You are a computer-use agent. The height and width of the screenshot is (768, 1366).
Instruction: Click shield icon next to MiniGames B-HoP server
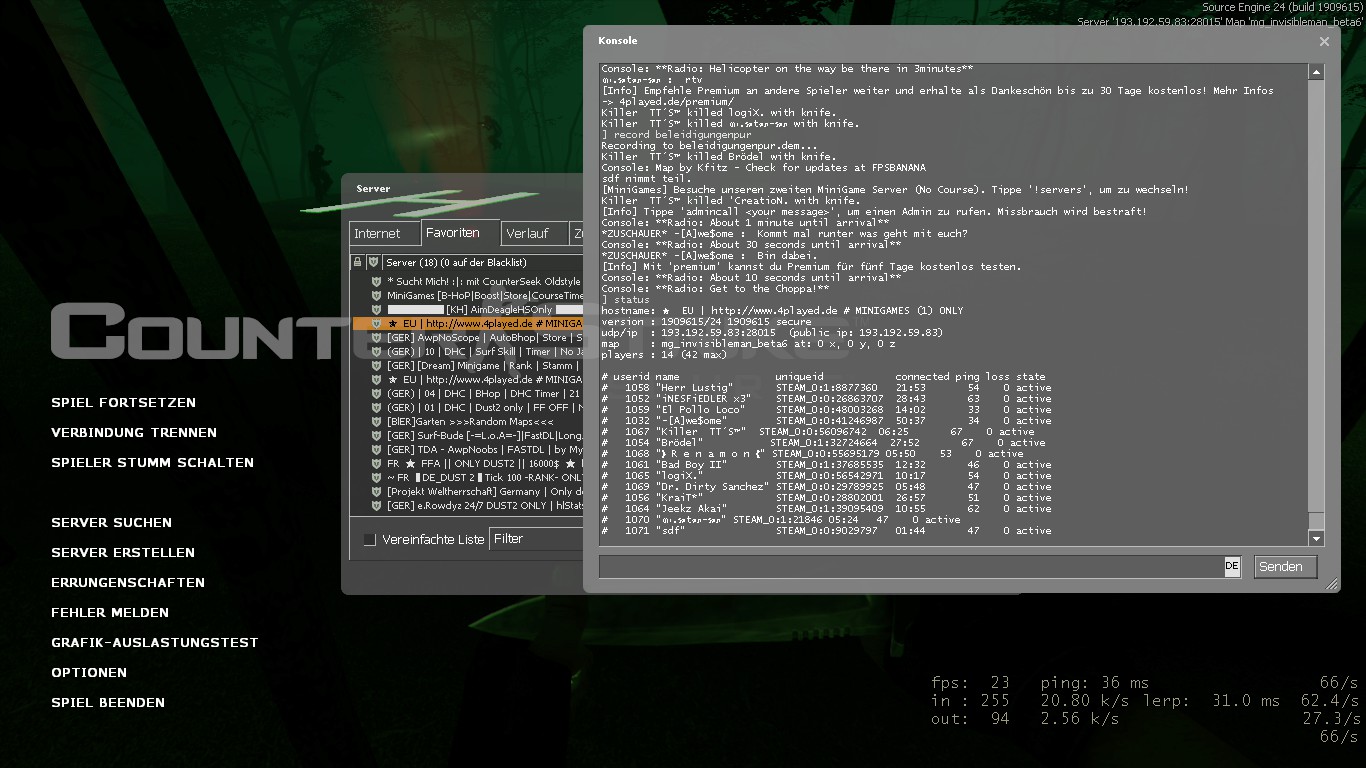point(377,296)
